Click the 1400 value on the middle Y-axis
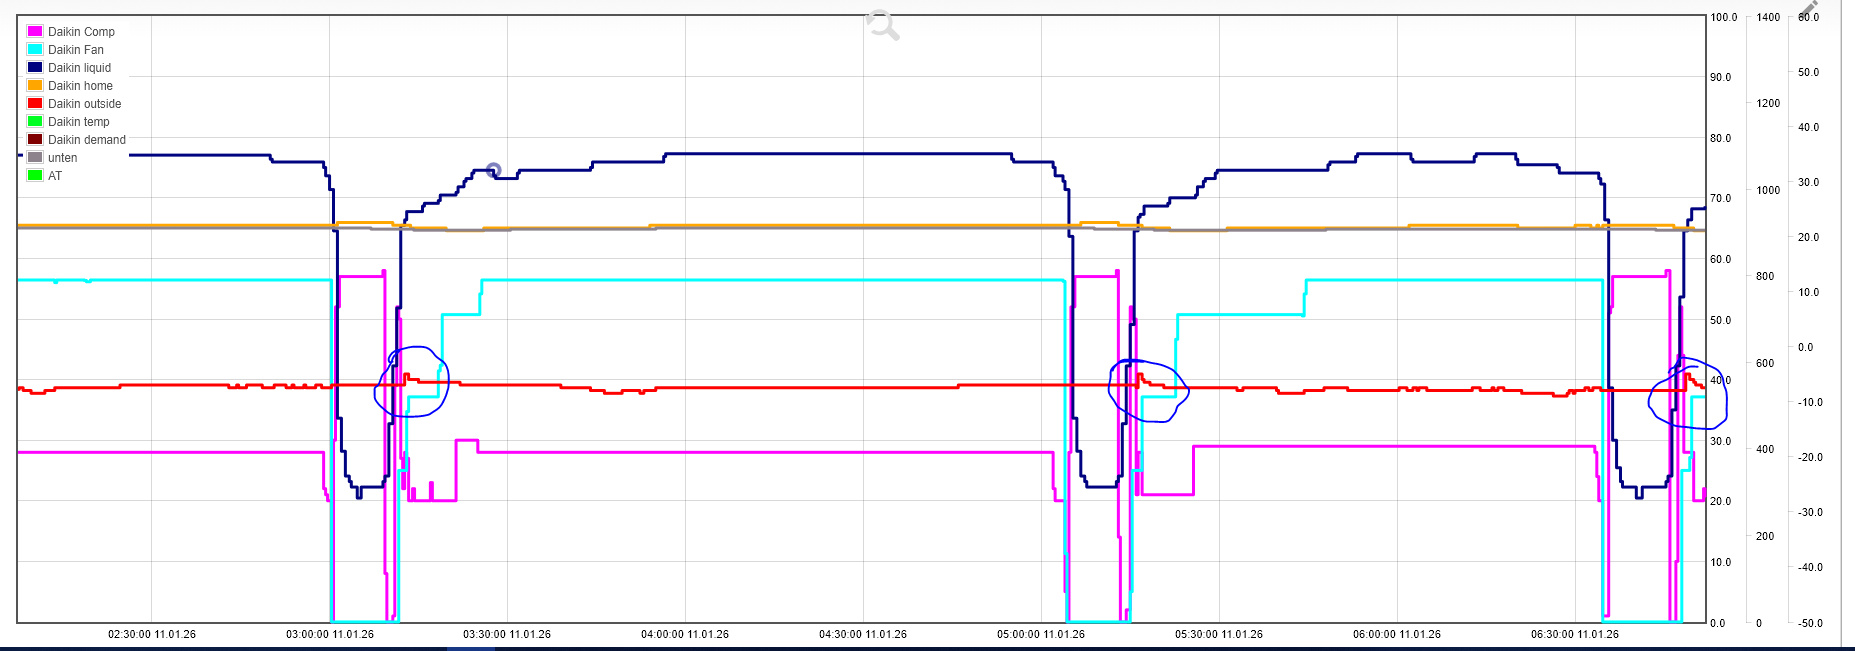The height and width of the screenshot is (651, 1855). pyautogui.click(x=1768, y=17)
